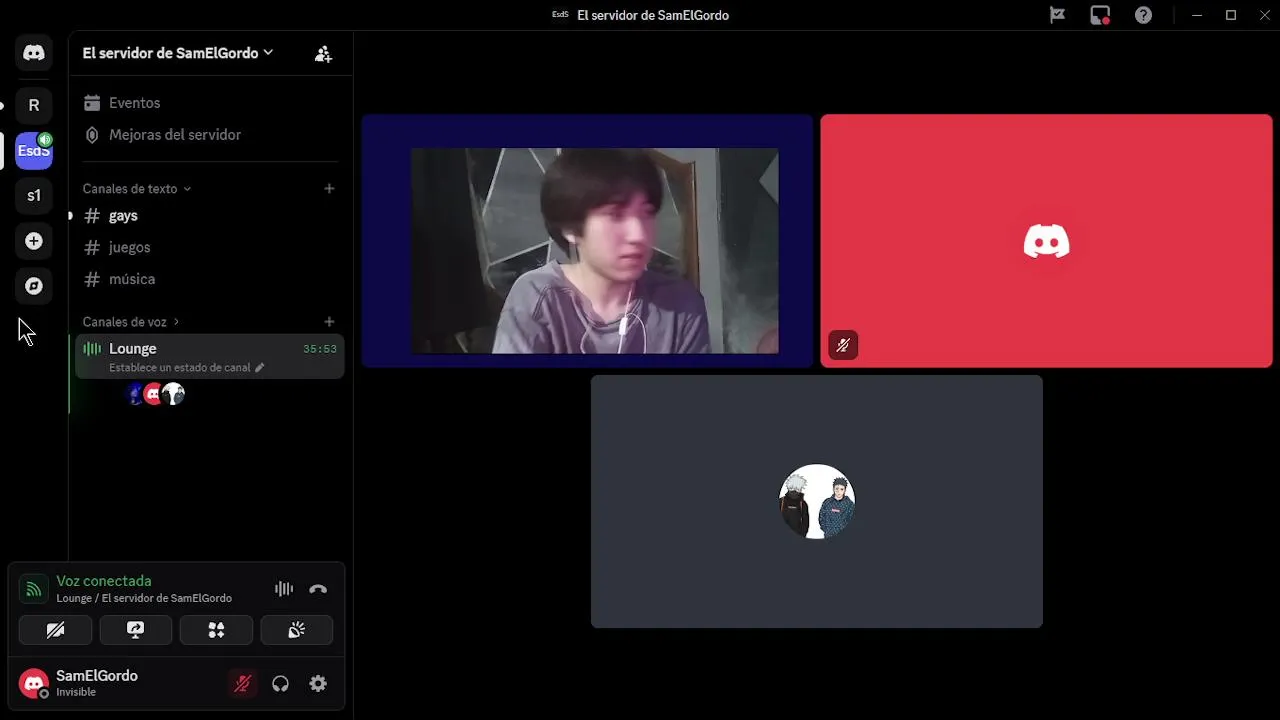Invite people to server icon
Image resolution: width=1280 pixels, height=720 pixels.
323,54
